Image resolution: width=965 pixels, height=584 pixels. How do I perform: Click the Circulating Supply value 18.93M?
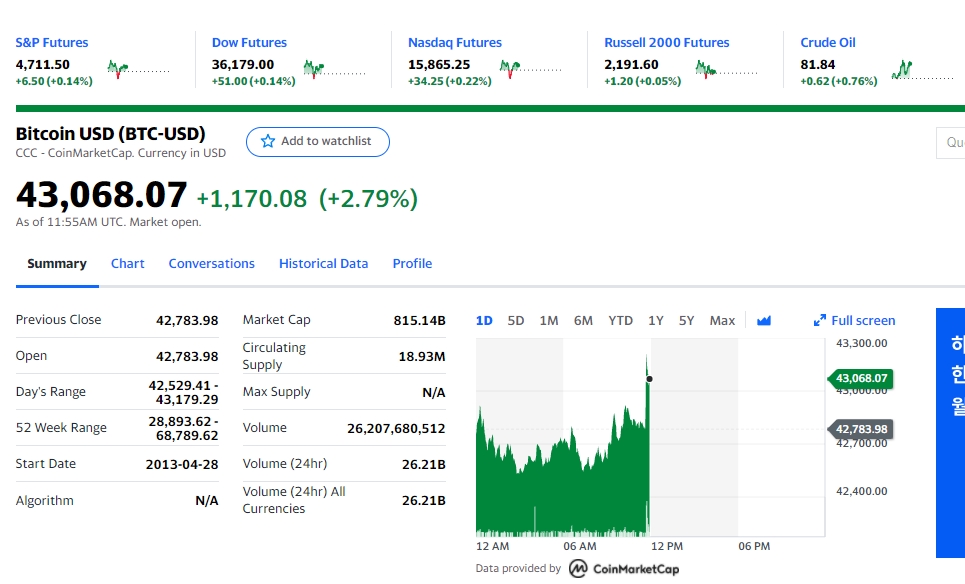tap(422, 356)
